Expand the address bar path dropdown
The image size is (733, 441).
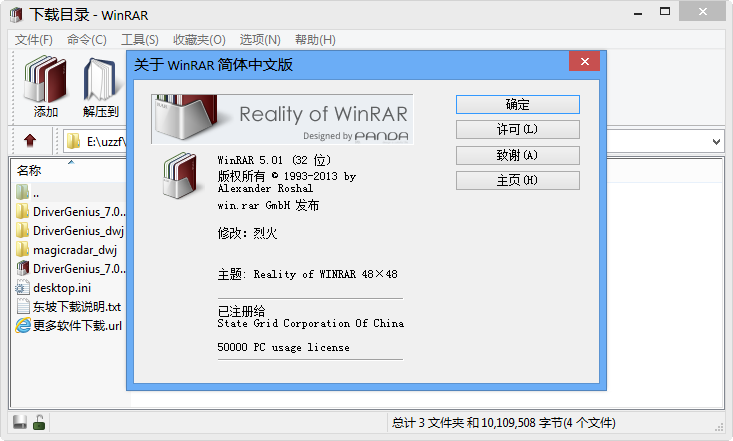pos(715,141)
